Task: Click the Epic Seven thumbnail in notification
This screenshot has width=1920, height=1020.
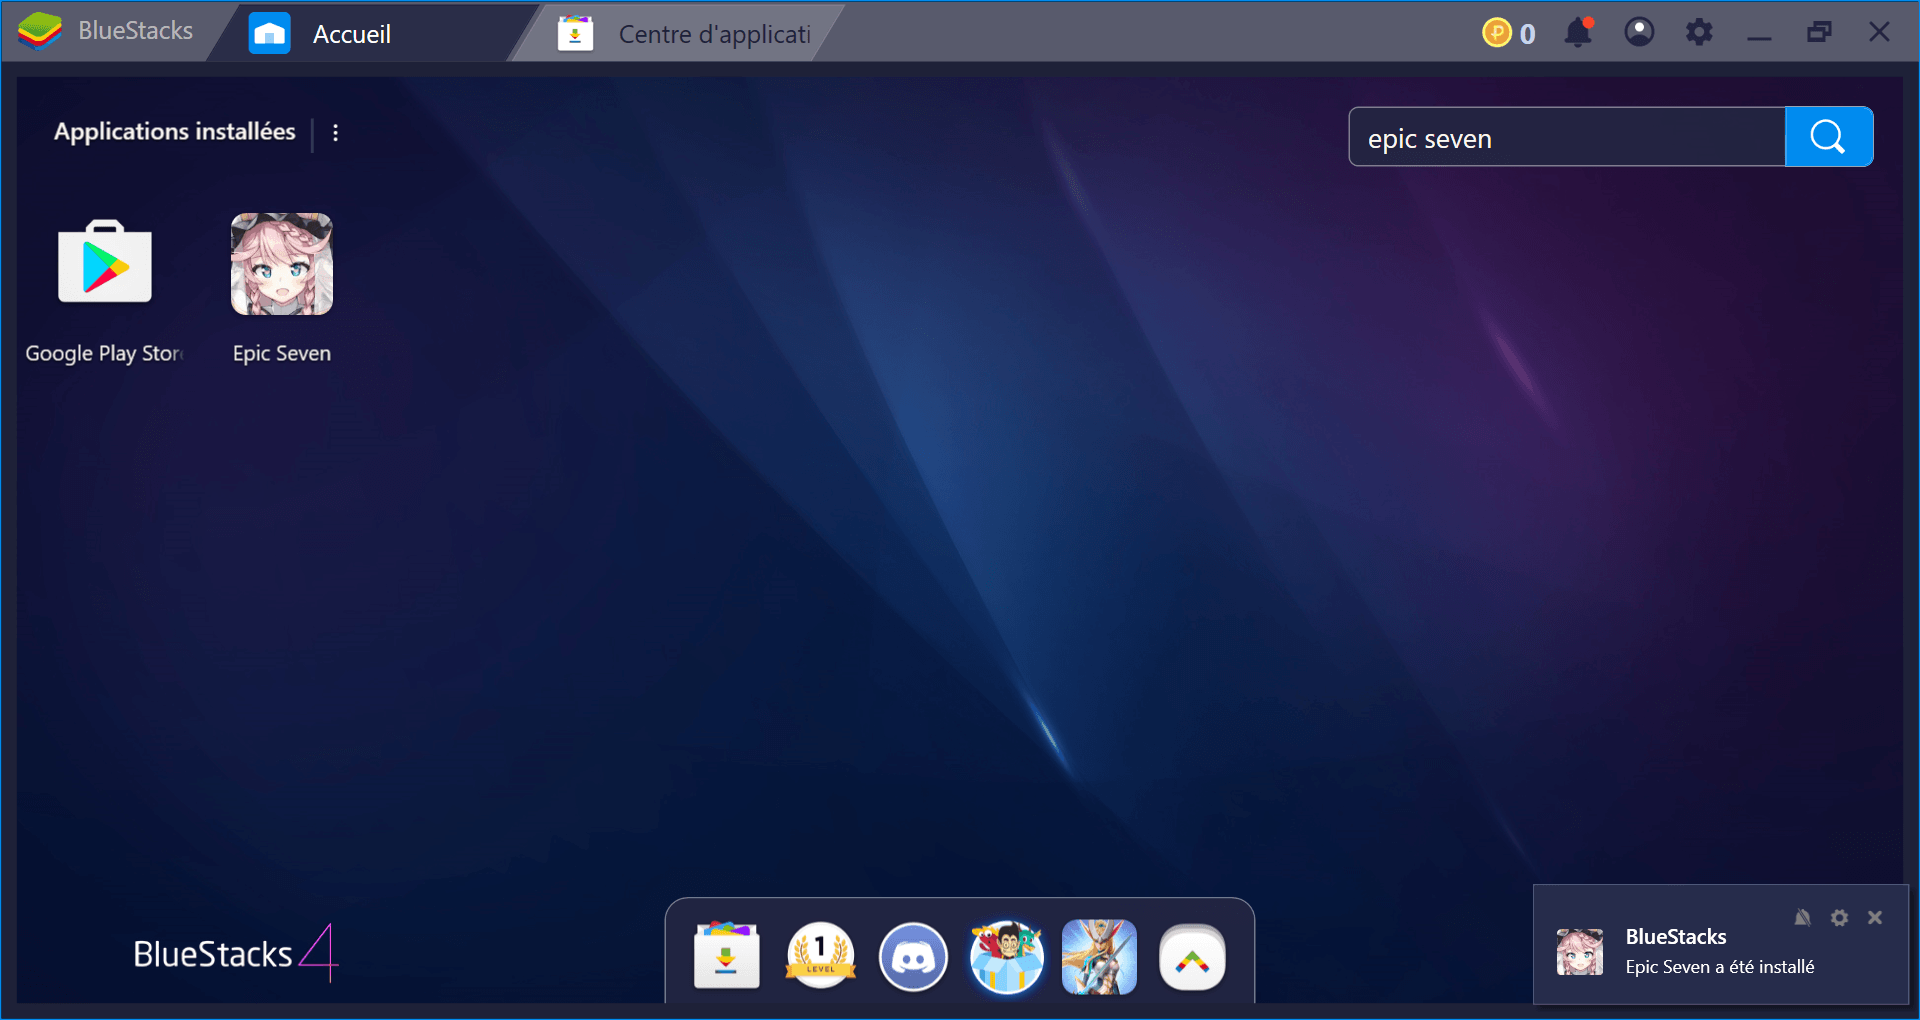Action: tap(1580, 951)
